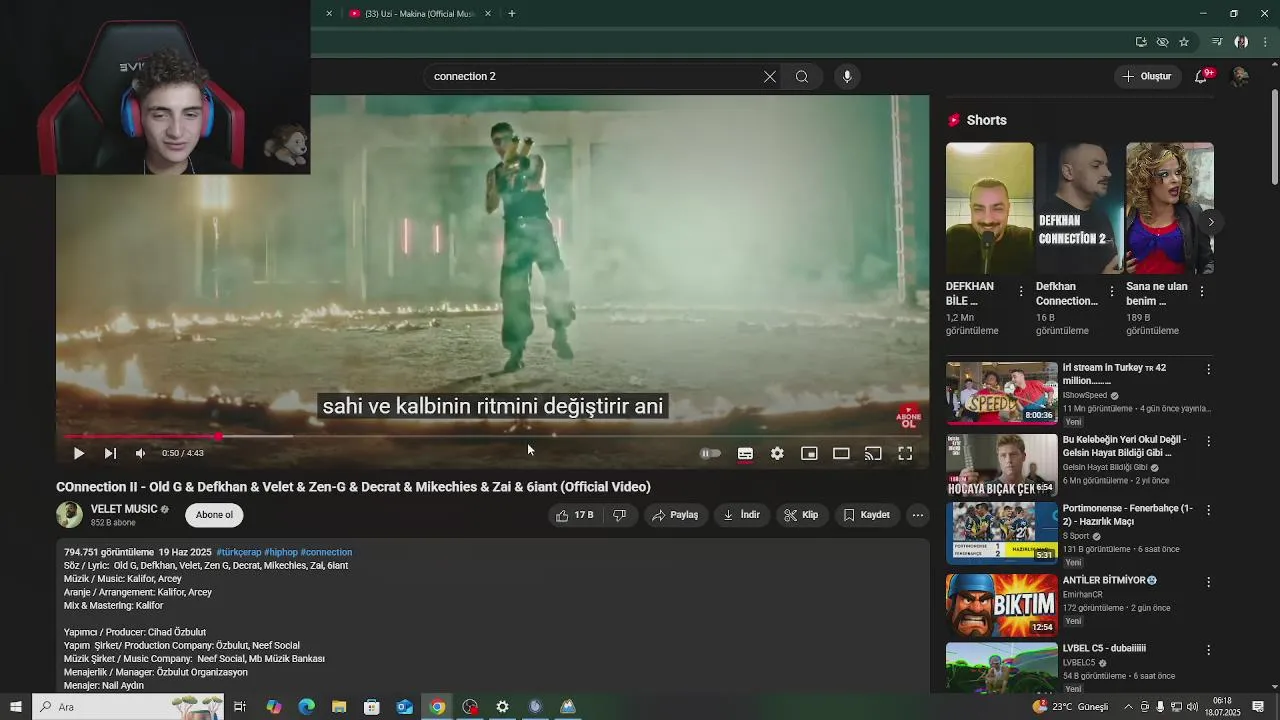Viewport: 1280px width, 720px height.
Task: Mute the video player volume
Action: pos(140,453)
